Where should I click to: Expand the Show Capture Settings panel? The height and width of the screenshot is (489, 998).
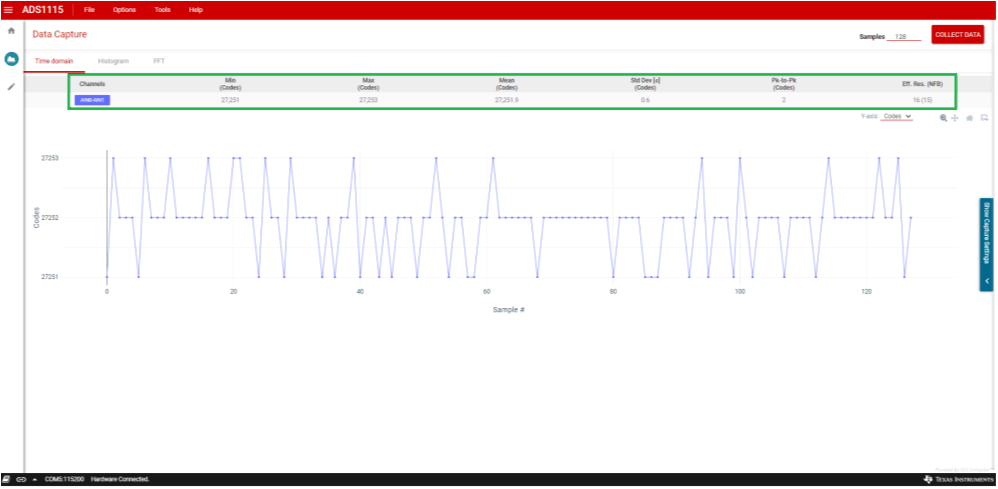point(987,244)
